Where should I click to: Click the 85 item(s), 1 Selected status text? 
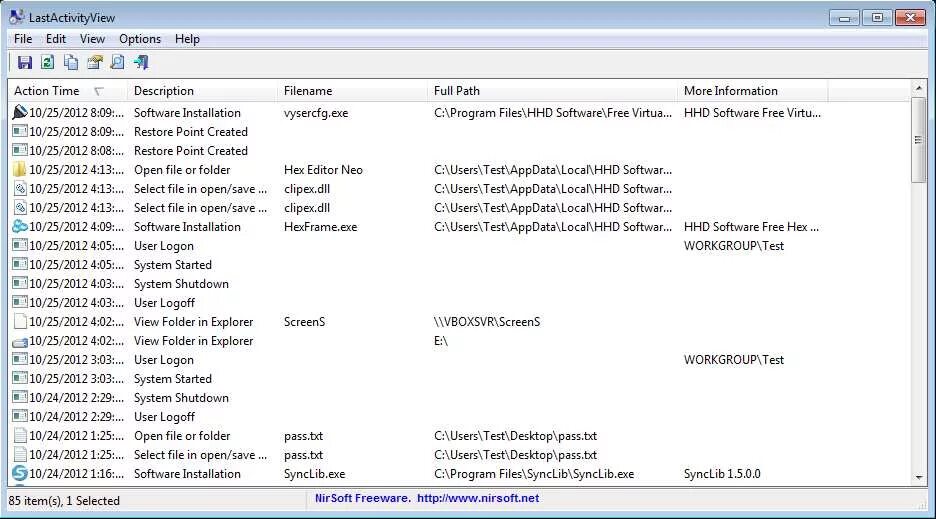click(x=64, y=500)
